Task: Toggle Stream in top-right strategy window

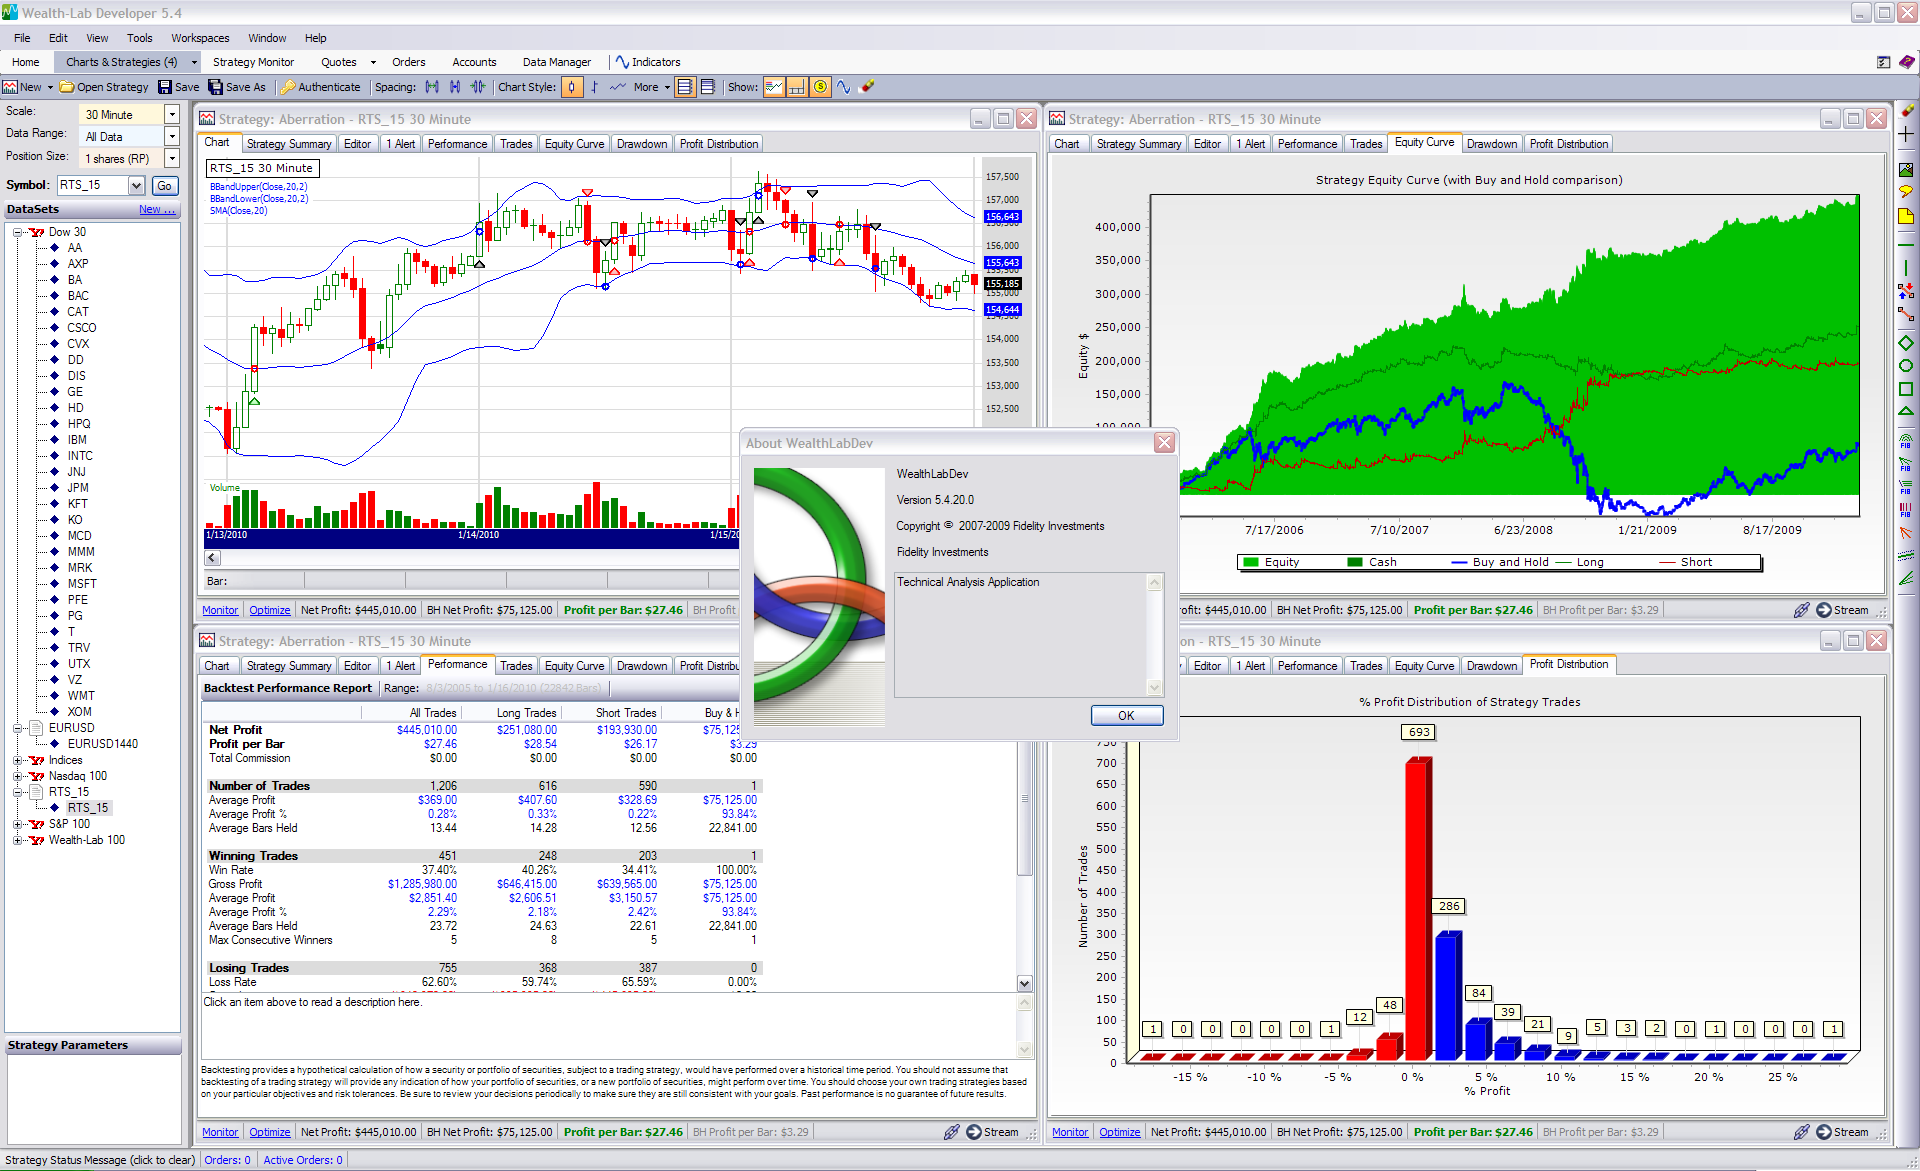Action: click(x=1842, y=610)
